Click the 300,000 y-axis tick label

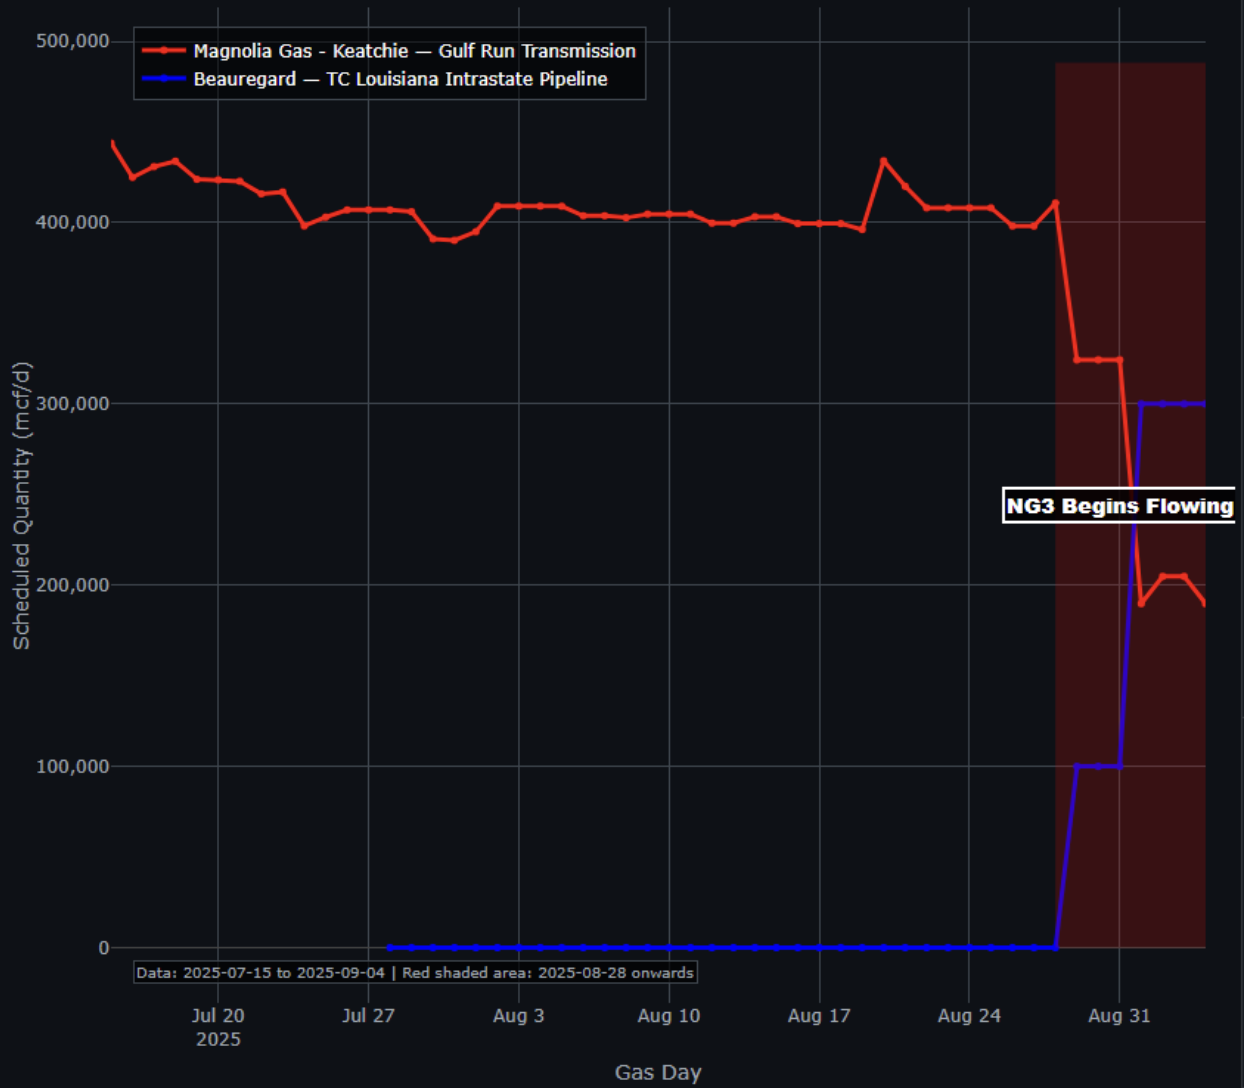72,404
